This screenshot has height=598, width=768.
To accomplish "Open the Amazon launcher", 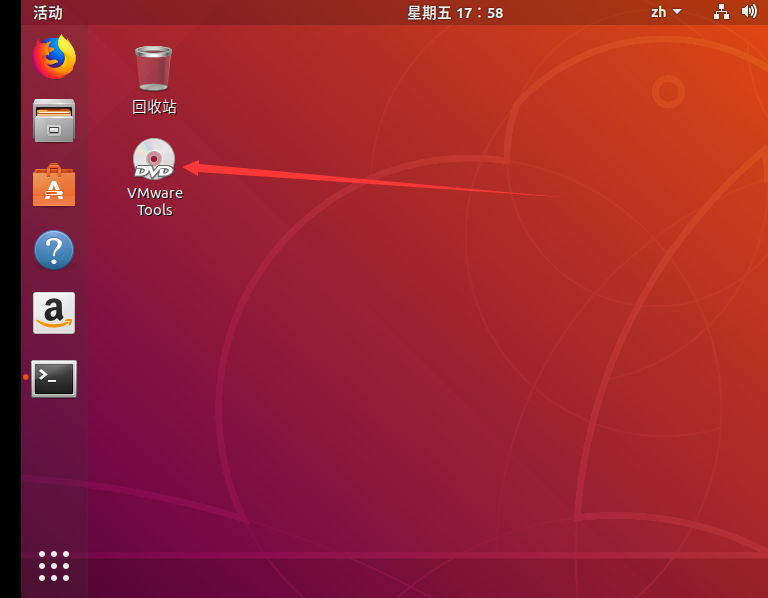I will (x=54, y=313).
